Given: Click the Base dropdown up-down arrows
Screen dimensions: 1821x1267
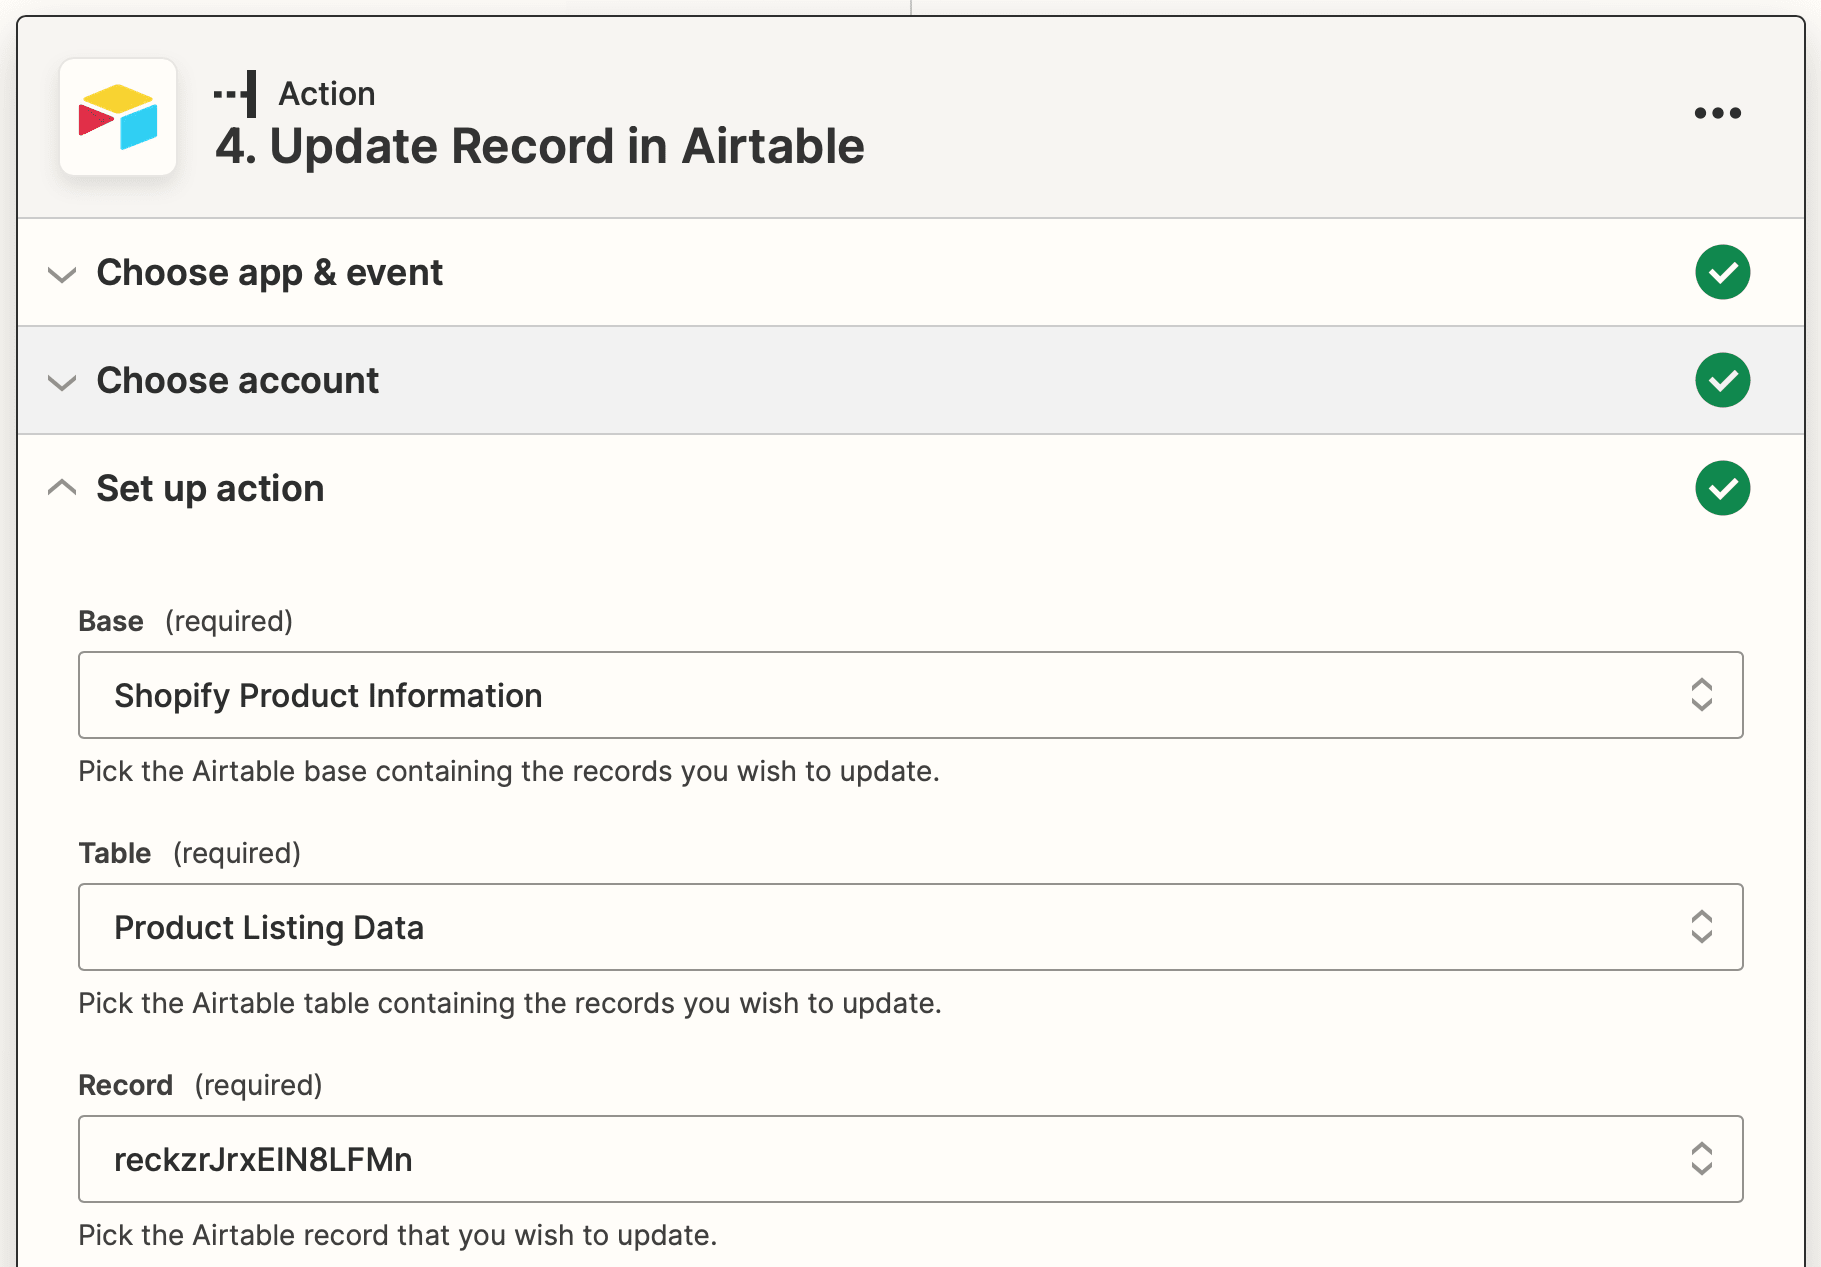Looking at the screenshot, I should (1701, 695).
